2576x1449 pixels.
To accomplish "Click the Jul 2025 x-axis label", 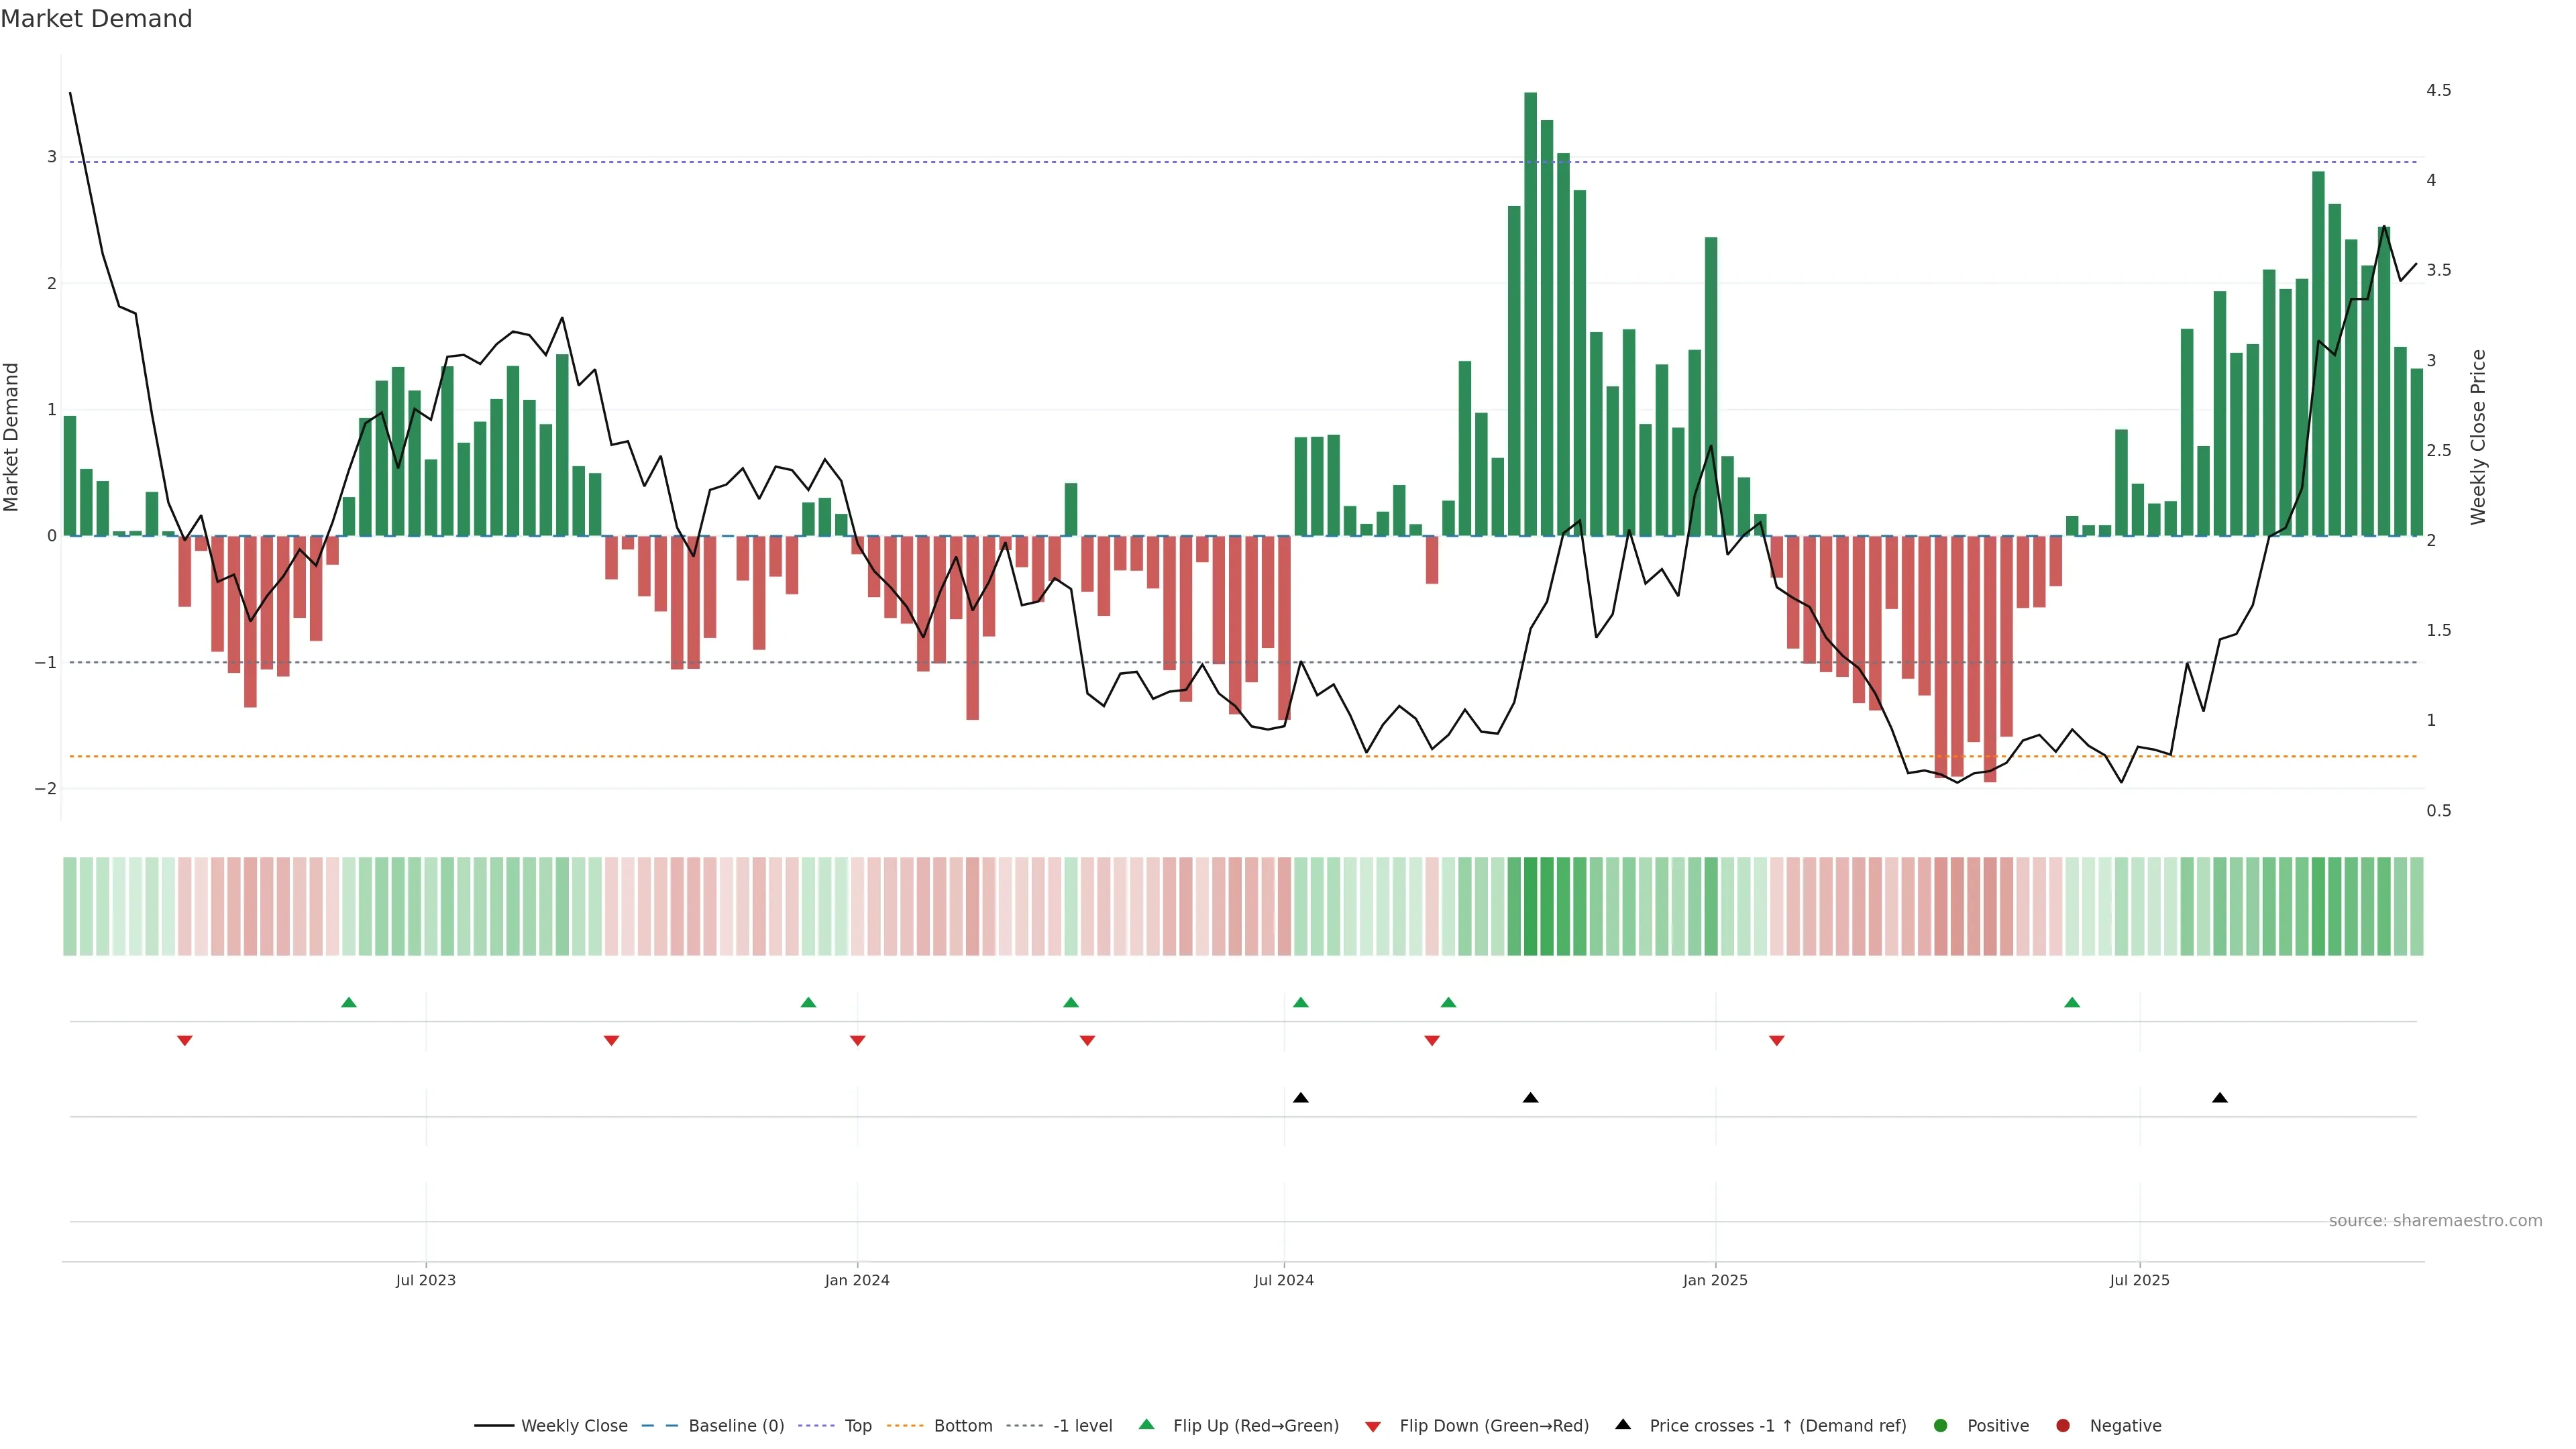I will [x=2140, y=1280].
